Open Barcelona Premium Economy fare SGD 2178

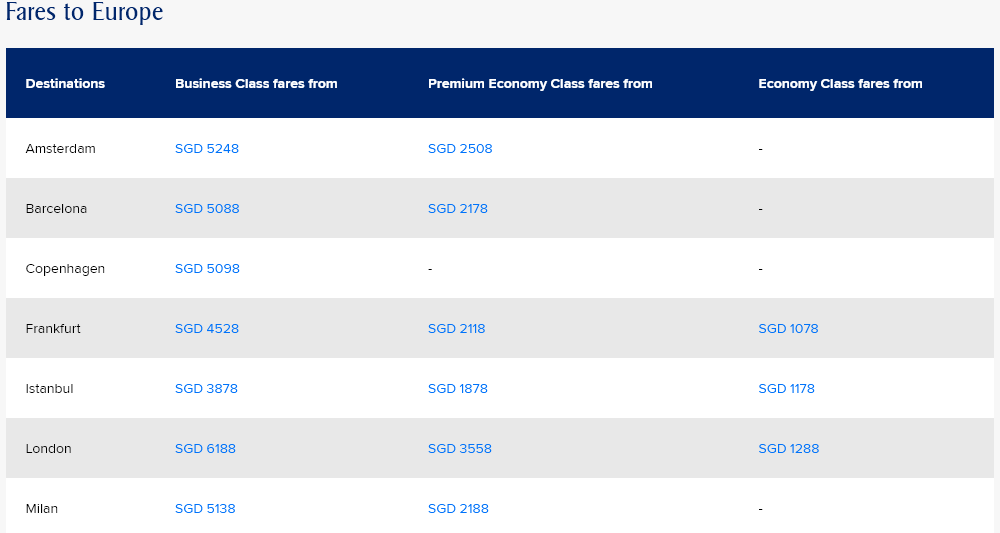click(458, 209)
